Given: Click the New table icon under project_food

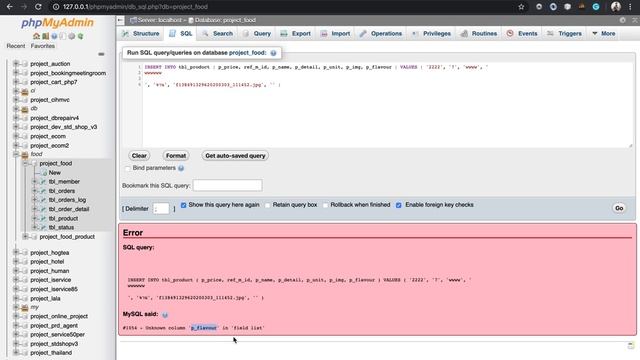Looking at the screenshot, I should [44, 173].
